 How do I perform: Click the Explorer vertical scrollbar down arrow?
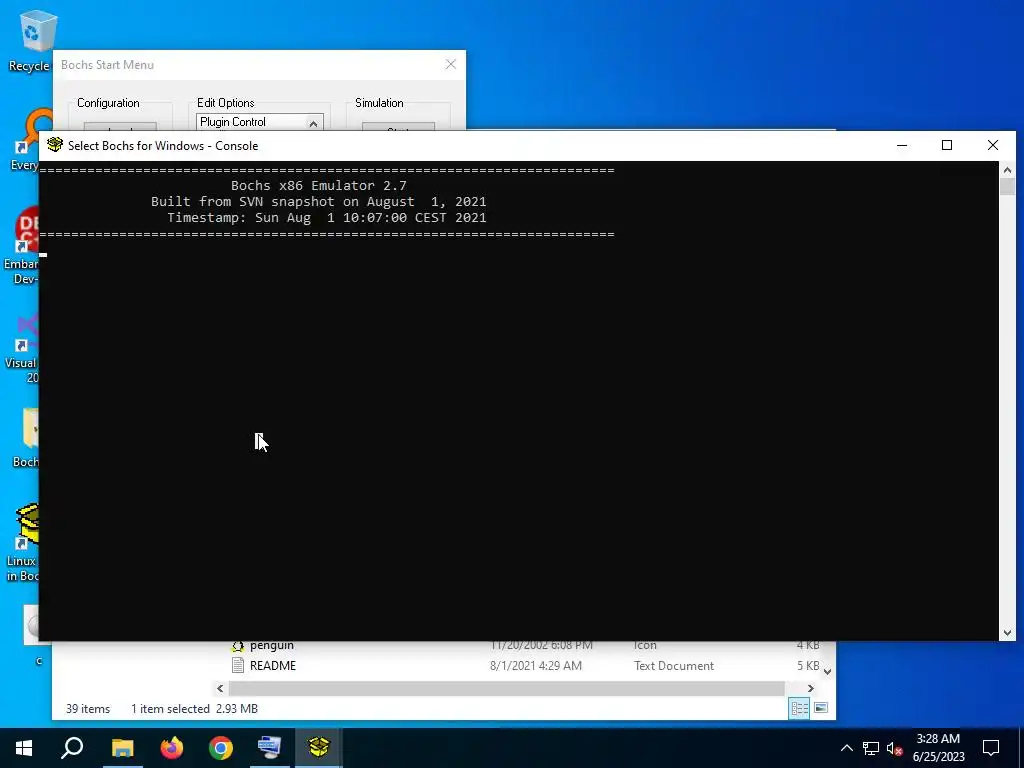827,671
